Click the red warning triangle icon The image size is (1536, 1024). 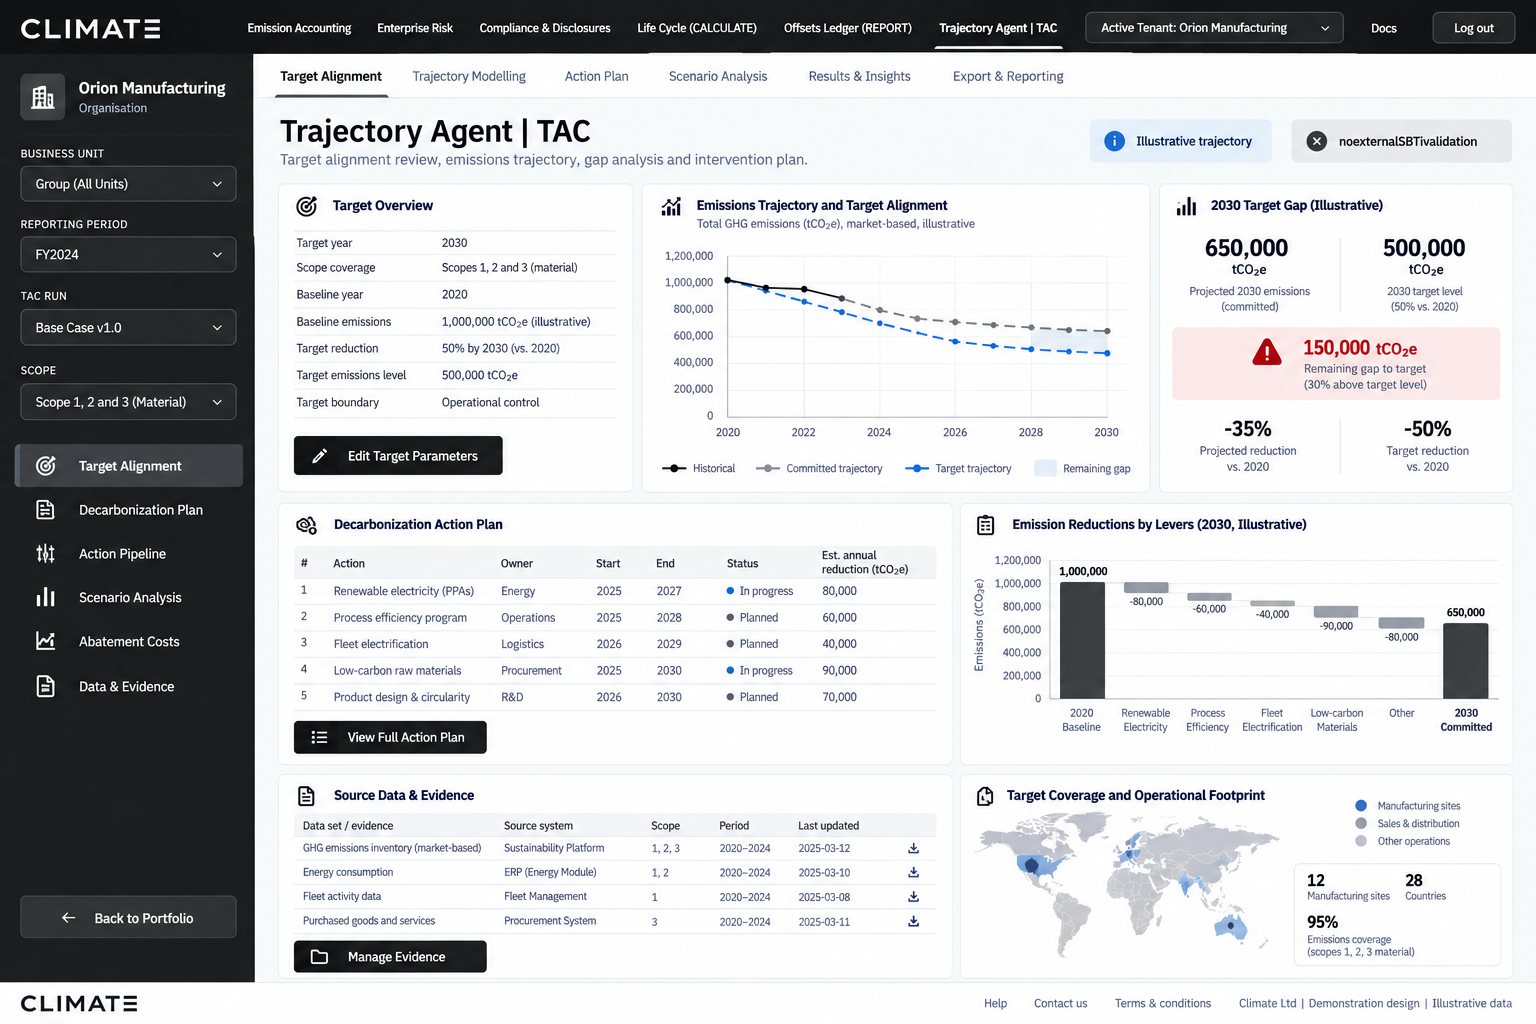(x=1267, y=352)
